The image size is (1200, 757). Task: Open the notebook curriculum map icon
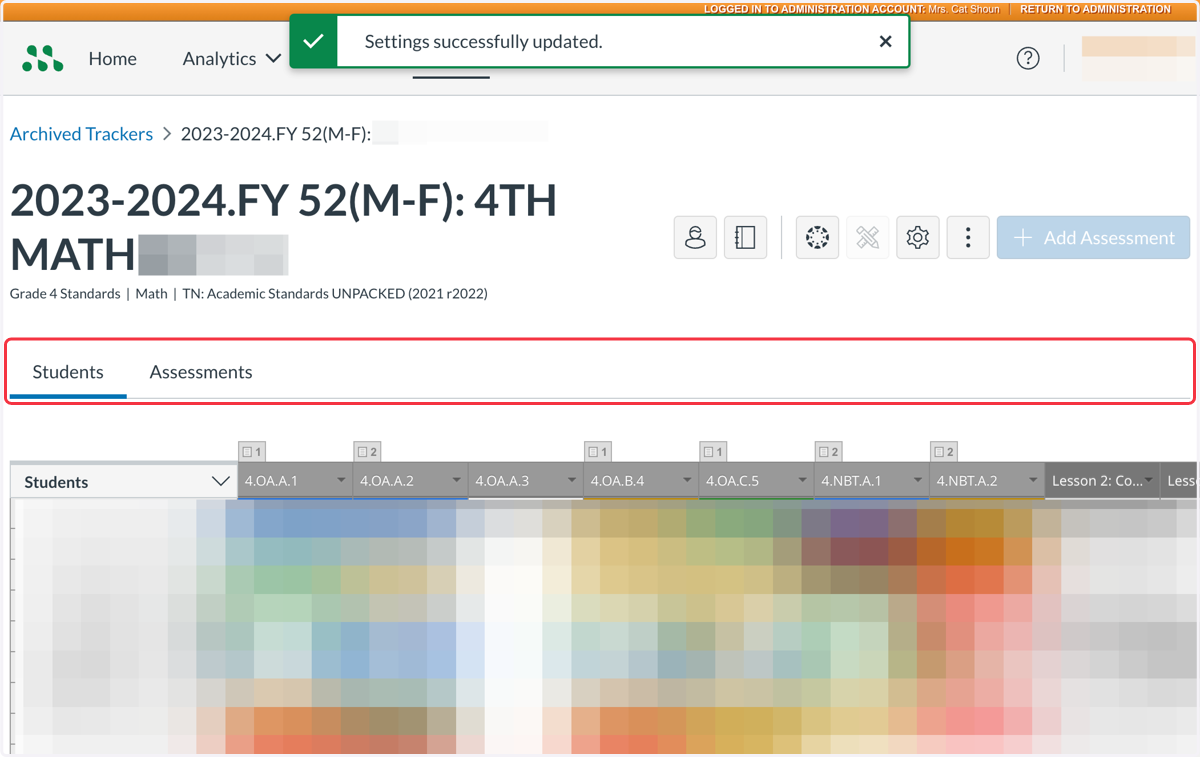point(745,237)
